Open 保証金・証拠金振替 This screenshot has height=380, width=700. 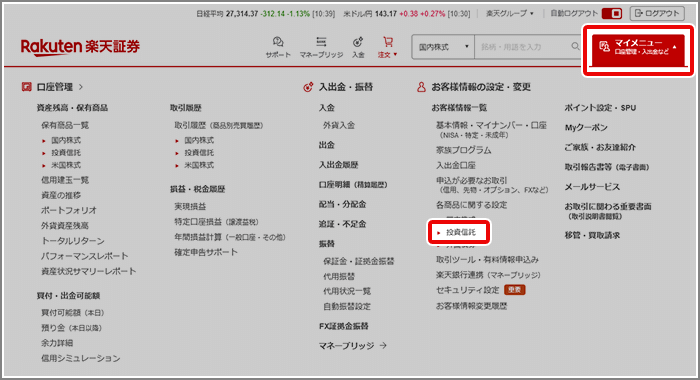click(358, 261)
